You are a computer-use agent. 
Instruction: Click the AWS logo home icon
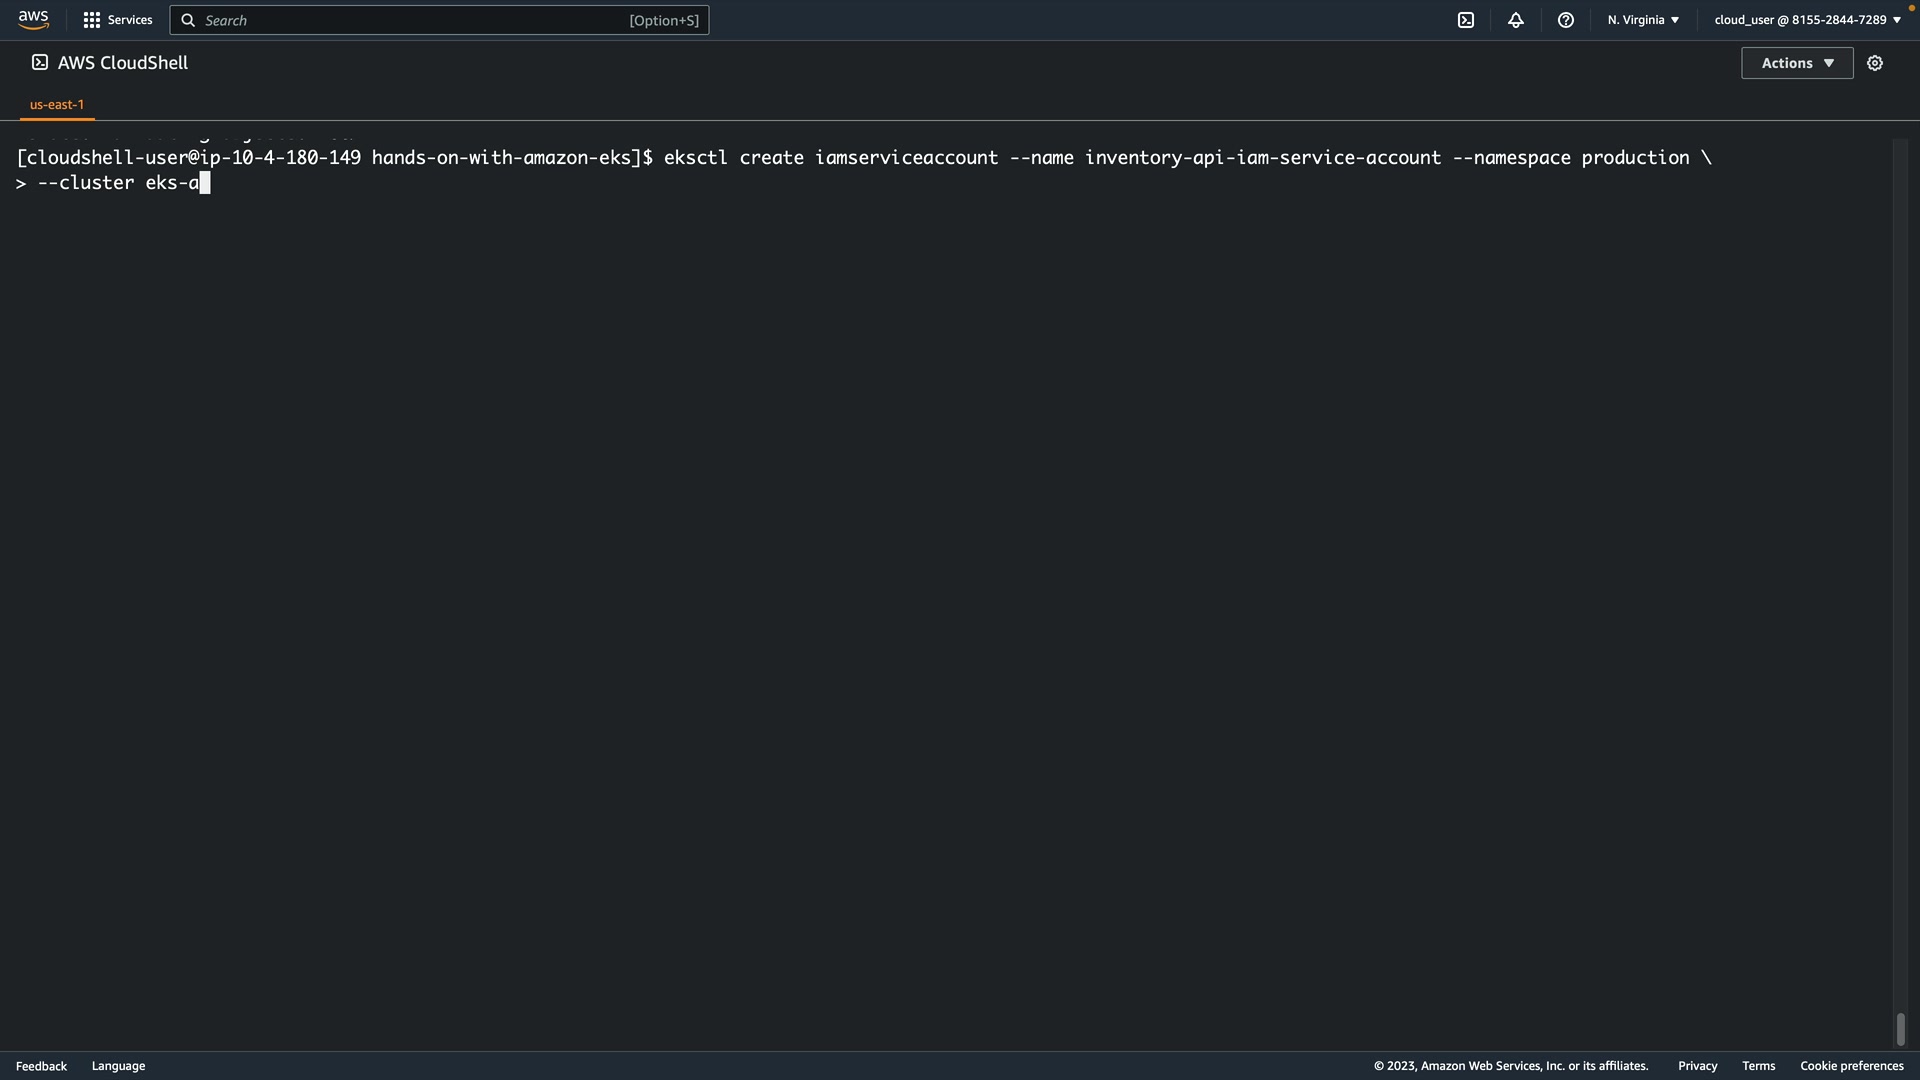pos(33,20)
